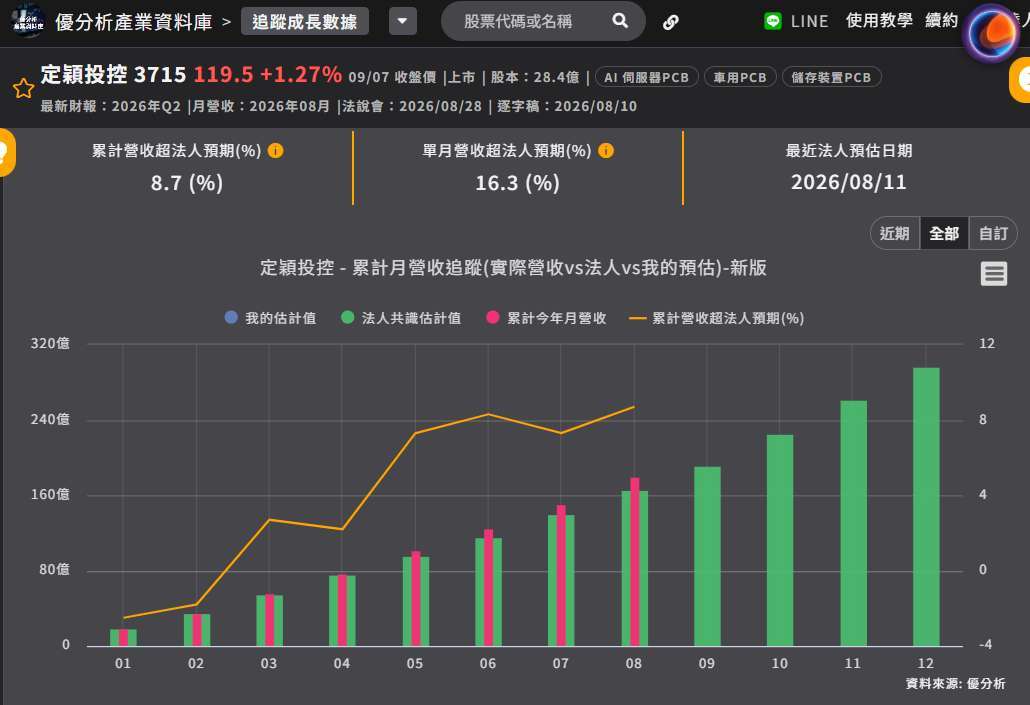The width and height of the screenshot is (1030, 705).
Task: Open chart hamburger menu icon
Action: (x=993, y=273)
